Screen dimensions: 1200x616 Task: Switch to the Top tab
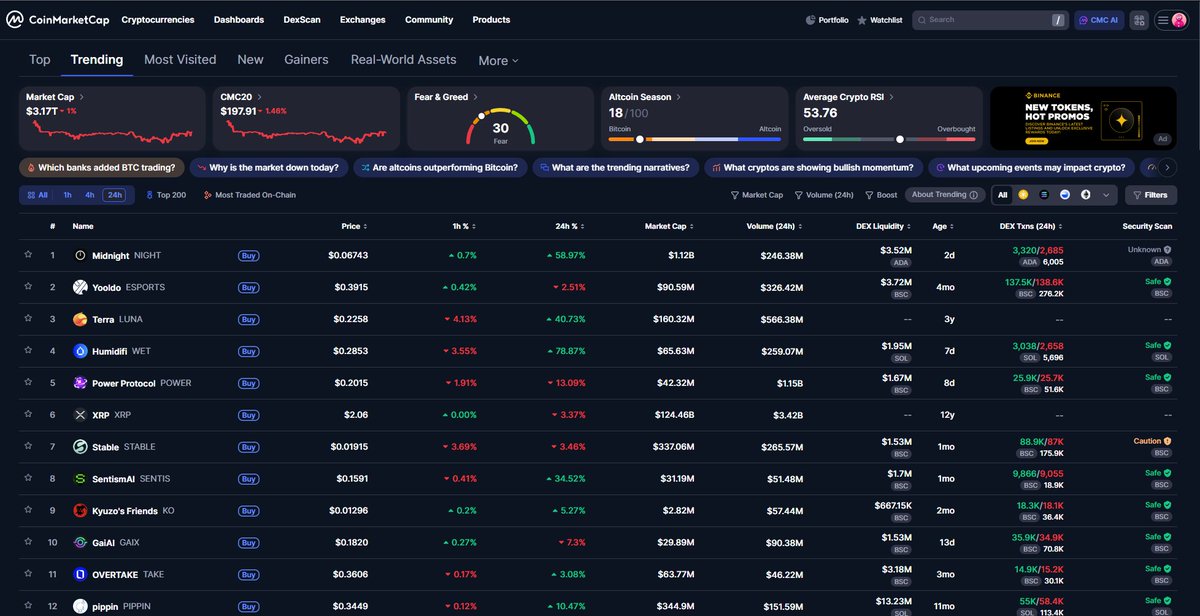click(x=40, y=60)
